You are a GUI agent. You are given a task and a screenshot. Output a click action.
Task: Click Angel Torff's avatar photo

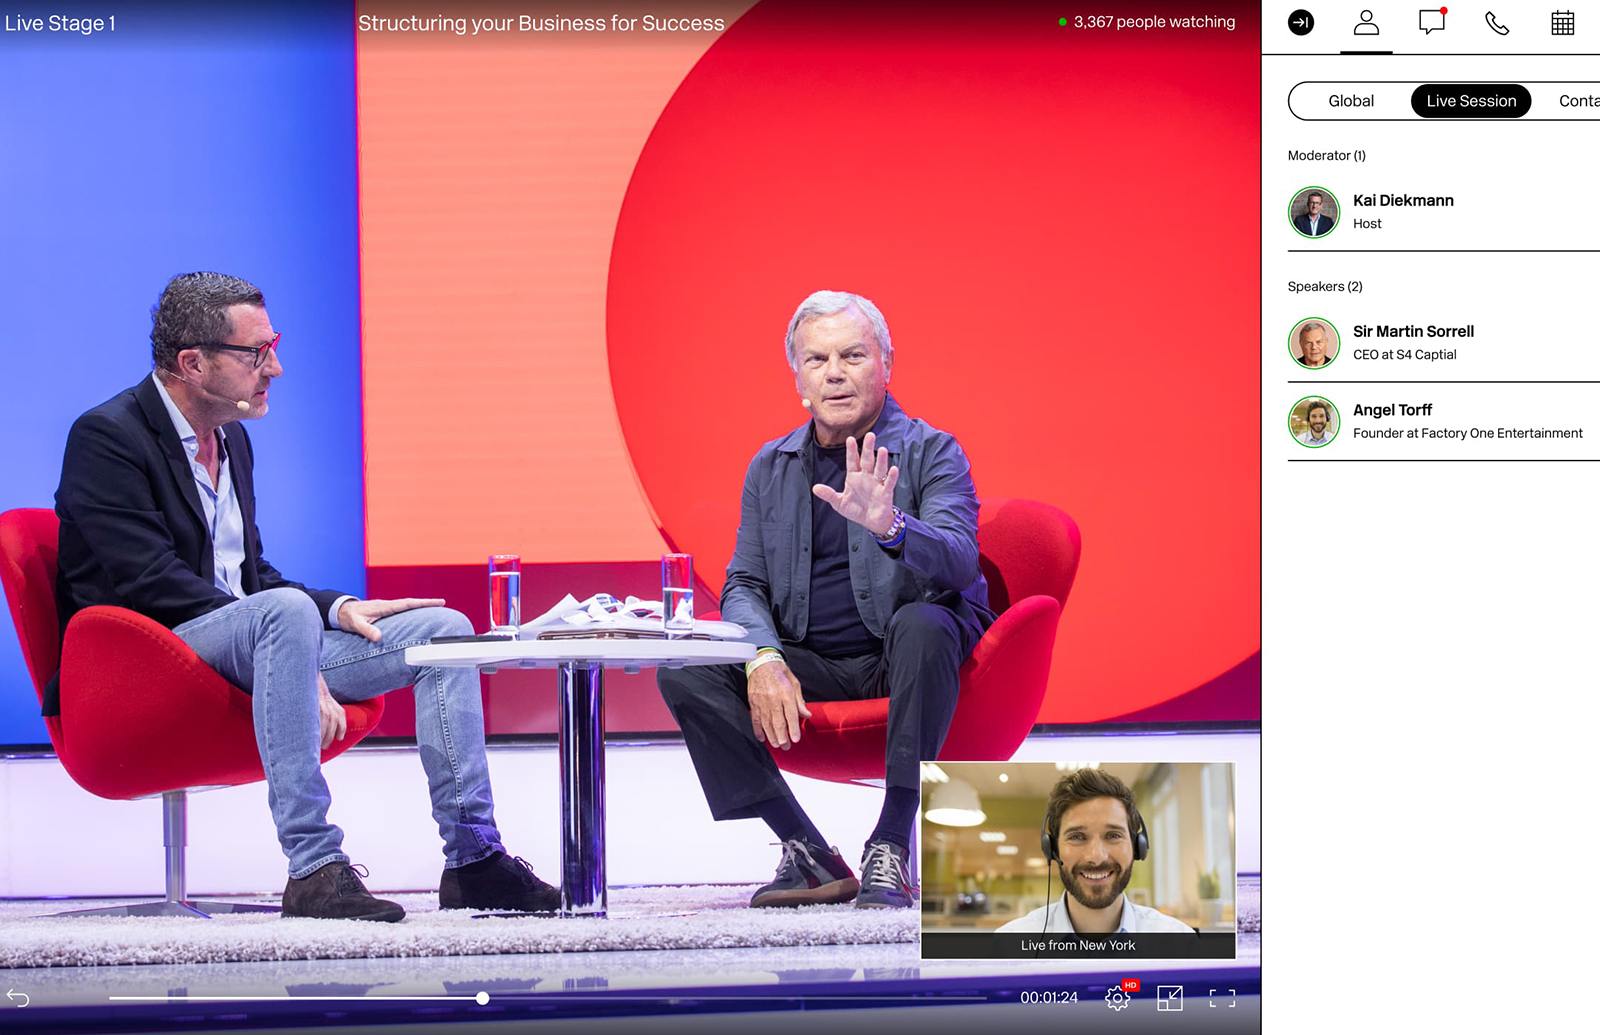coord(1314,422)
